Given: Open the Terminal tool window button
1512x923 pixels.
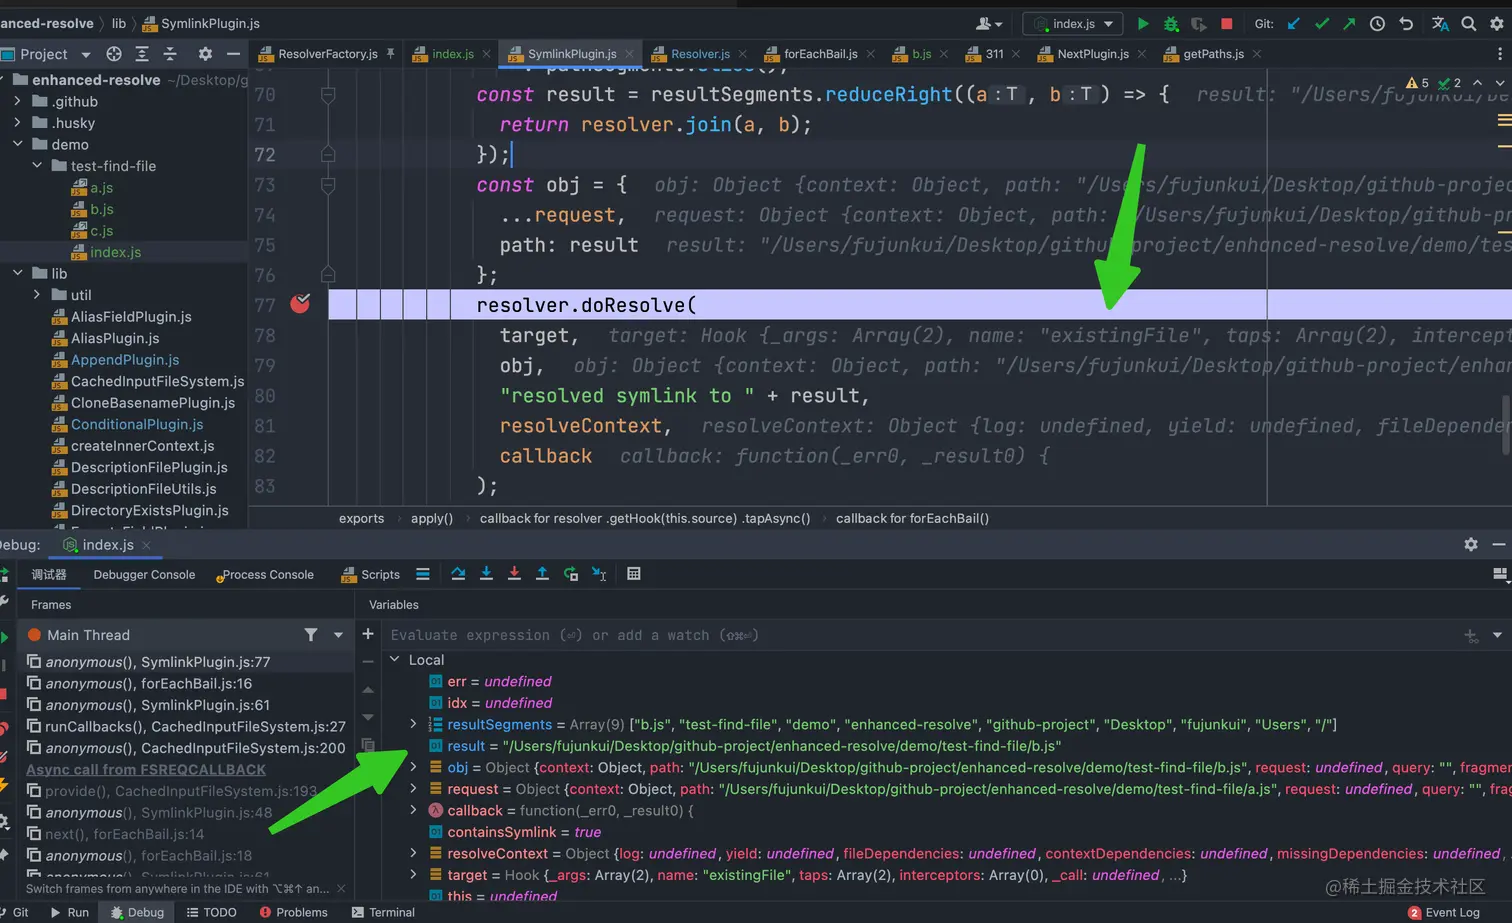Looking at the screenshot, I should [x=383, y=912].
